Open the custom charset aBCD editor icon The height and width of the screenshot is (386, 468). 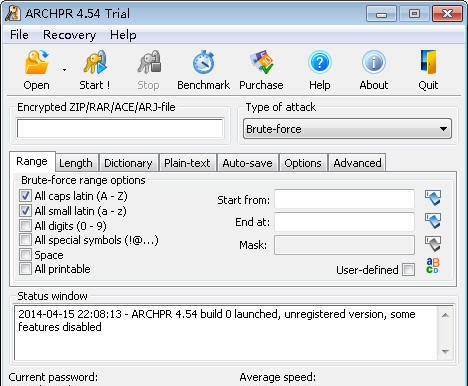[x=433, y=266]
